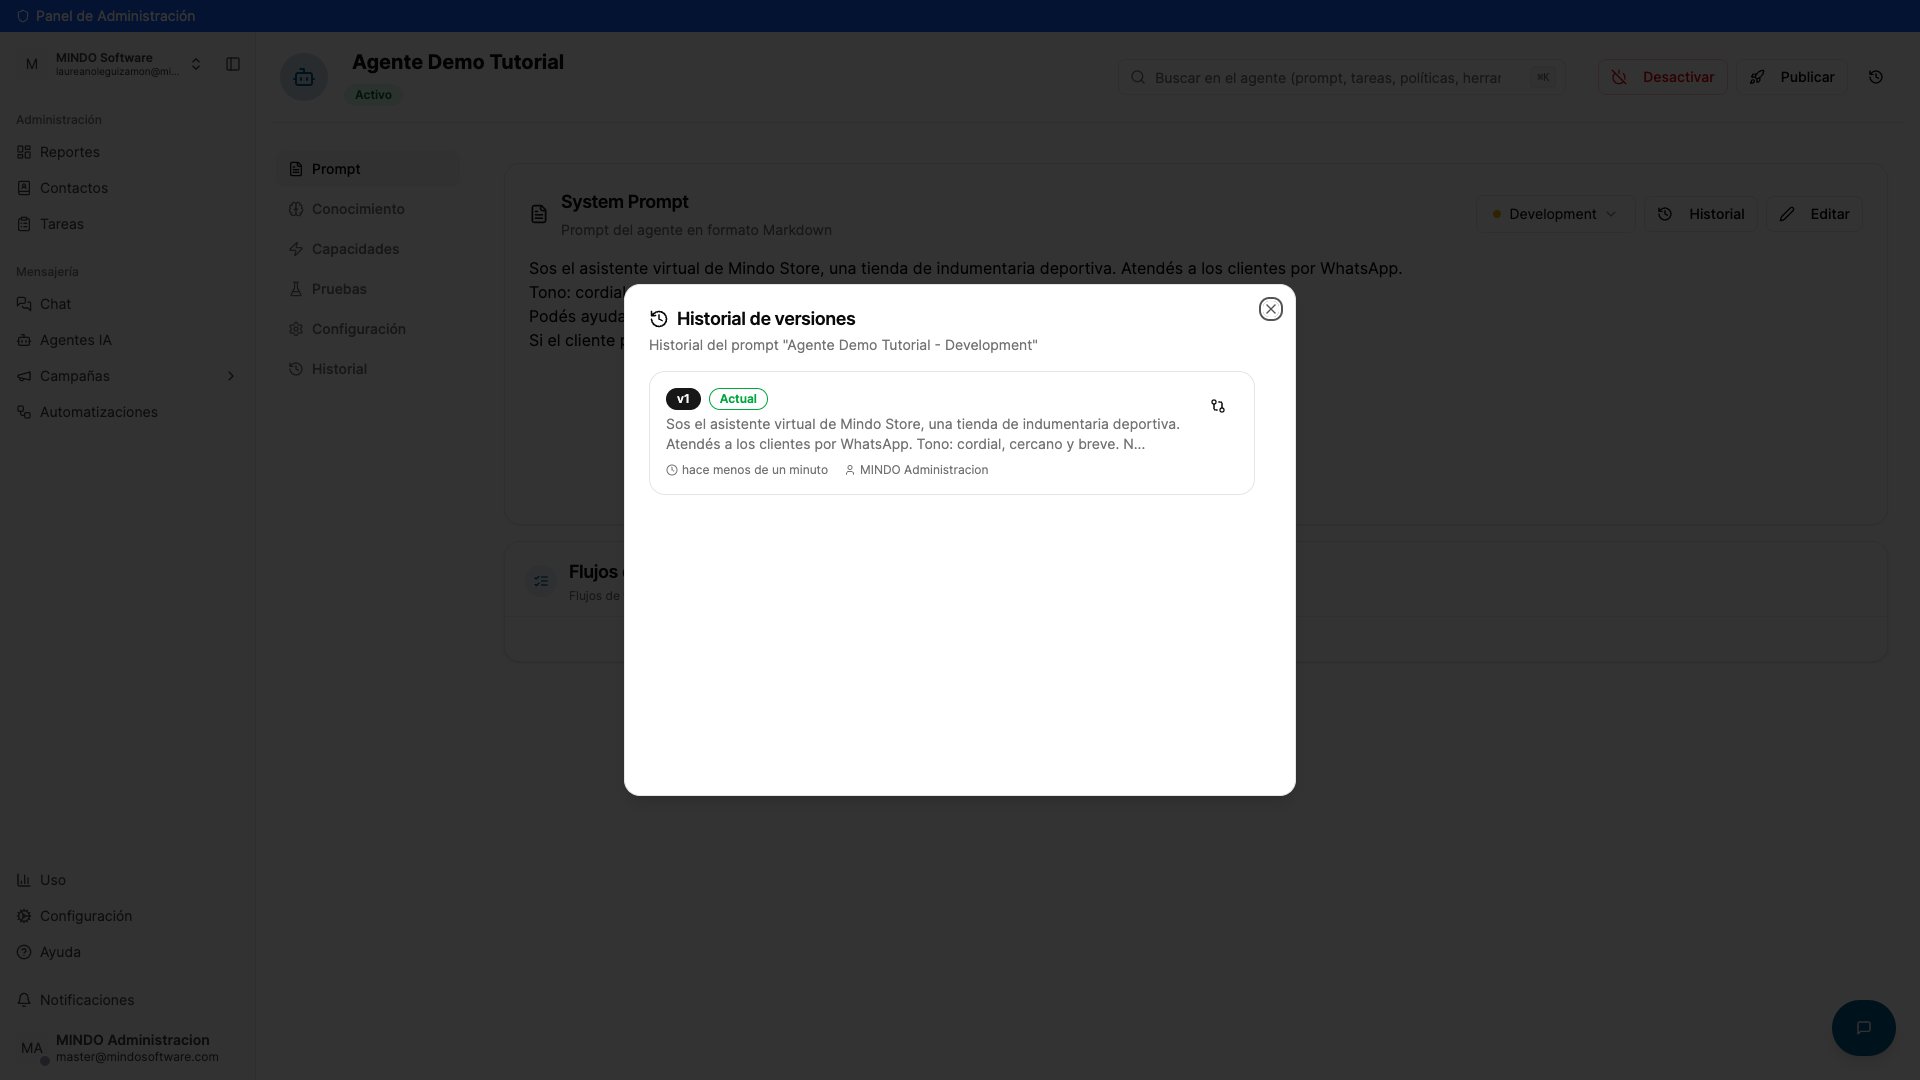Switch to the Conocimiento tab
Screen dimensions: 1920x1080
(x=368, y=209)
